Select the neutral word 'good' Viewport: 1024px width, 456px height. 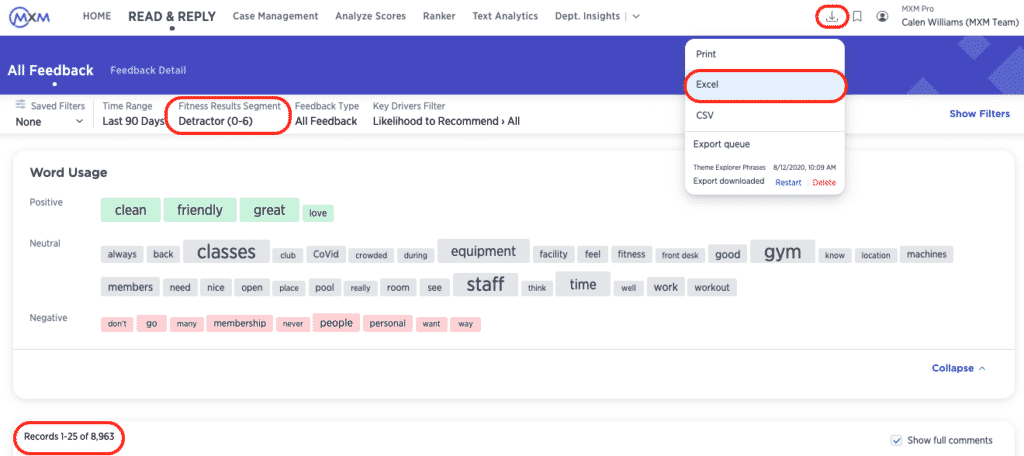pyautogui.click(x=728, y=255)
